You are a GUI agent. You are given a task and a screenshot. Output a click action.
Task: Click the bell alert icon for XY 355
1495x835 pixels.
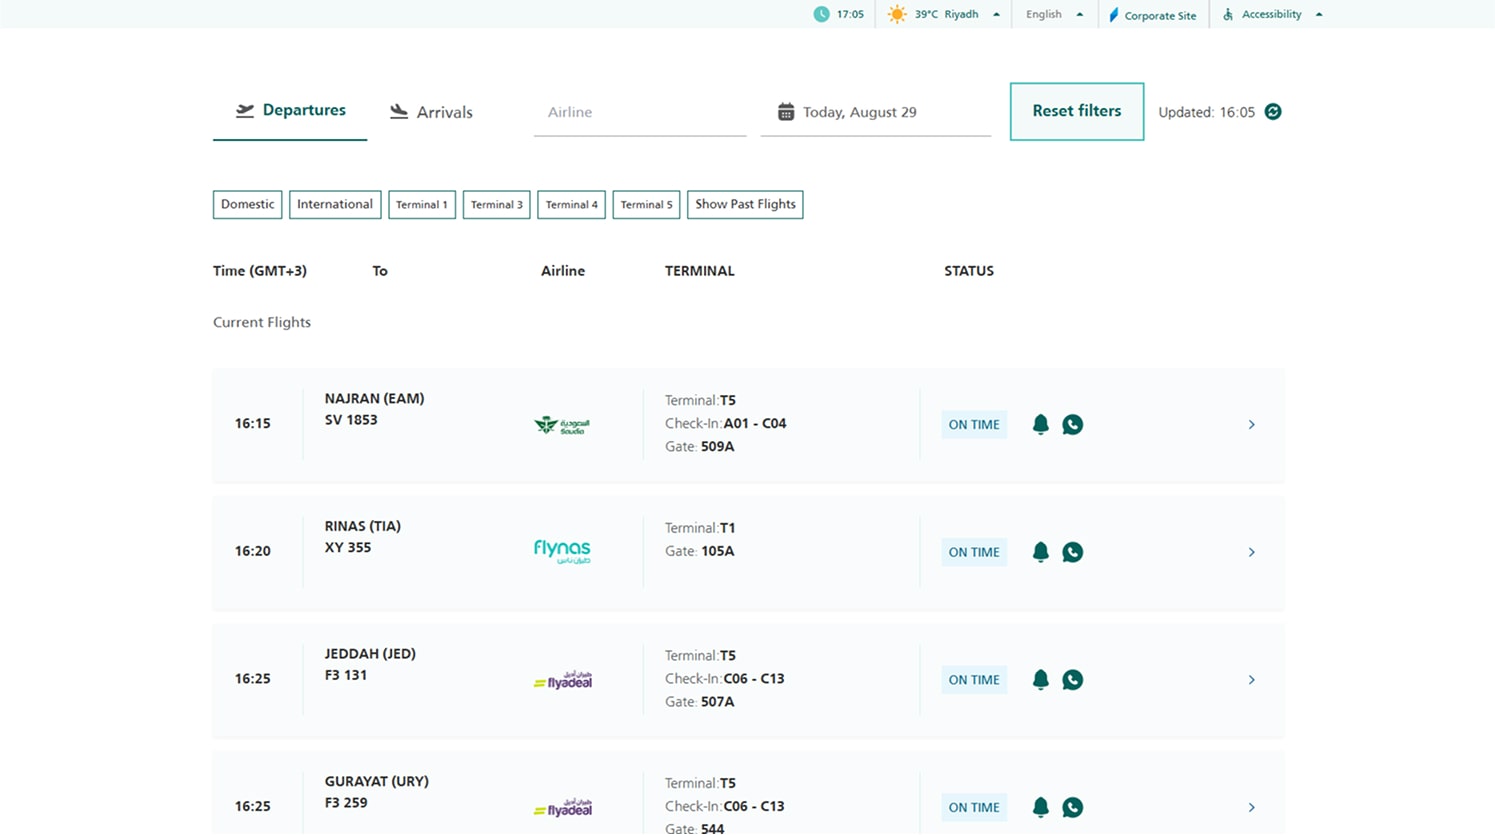(x=1040, y=552)
